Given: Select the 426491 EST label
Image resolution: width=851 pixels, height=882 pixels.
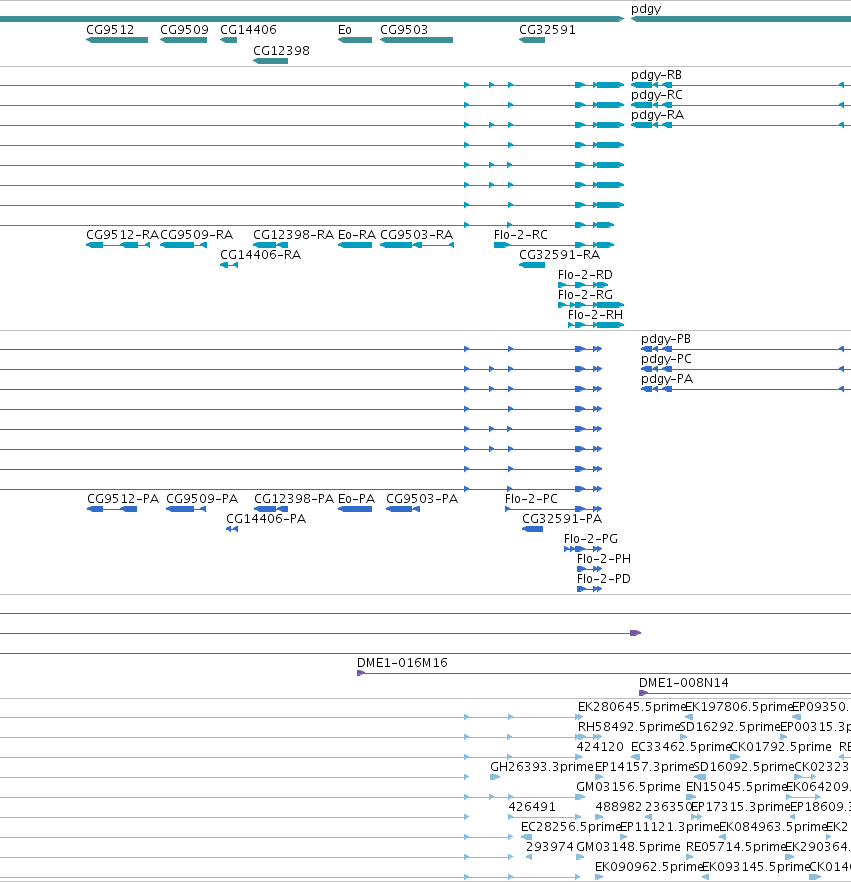Looking at the screenshot, I should click(532, 807).
